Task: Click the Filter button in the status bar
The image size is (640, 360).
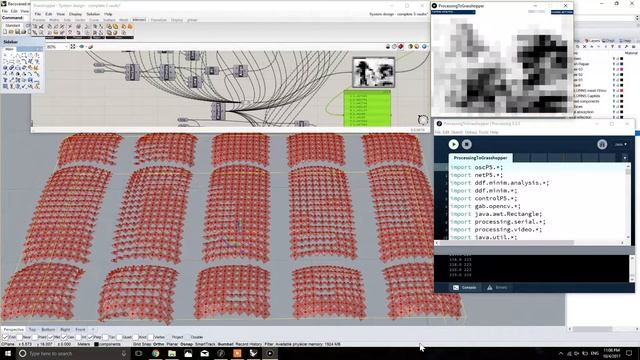Action: click(269, 344)
